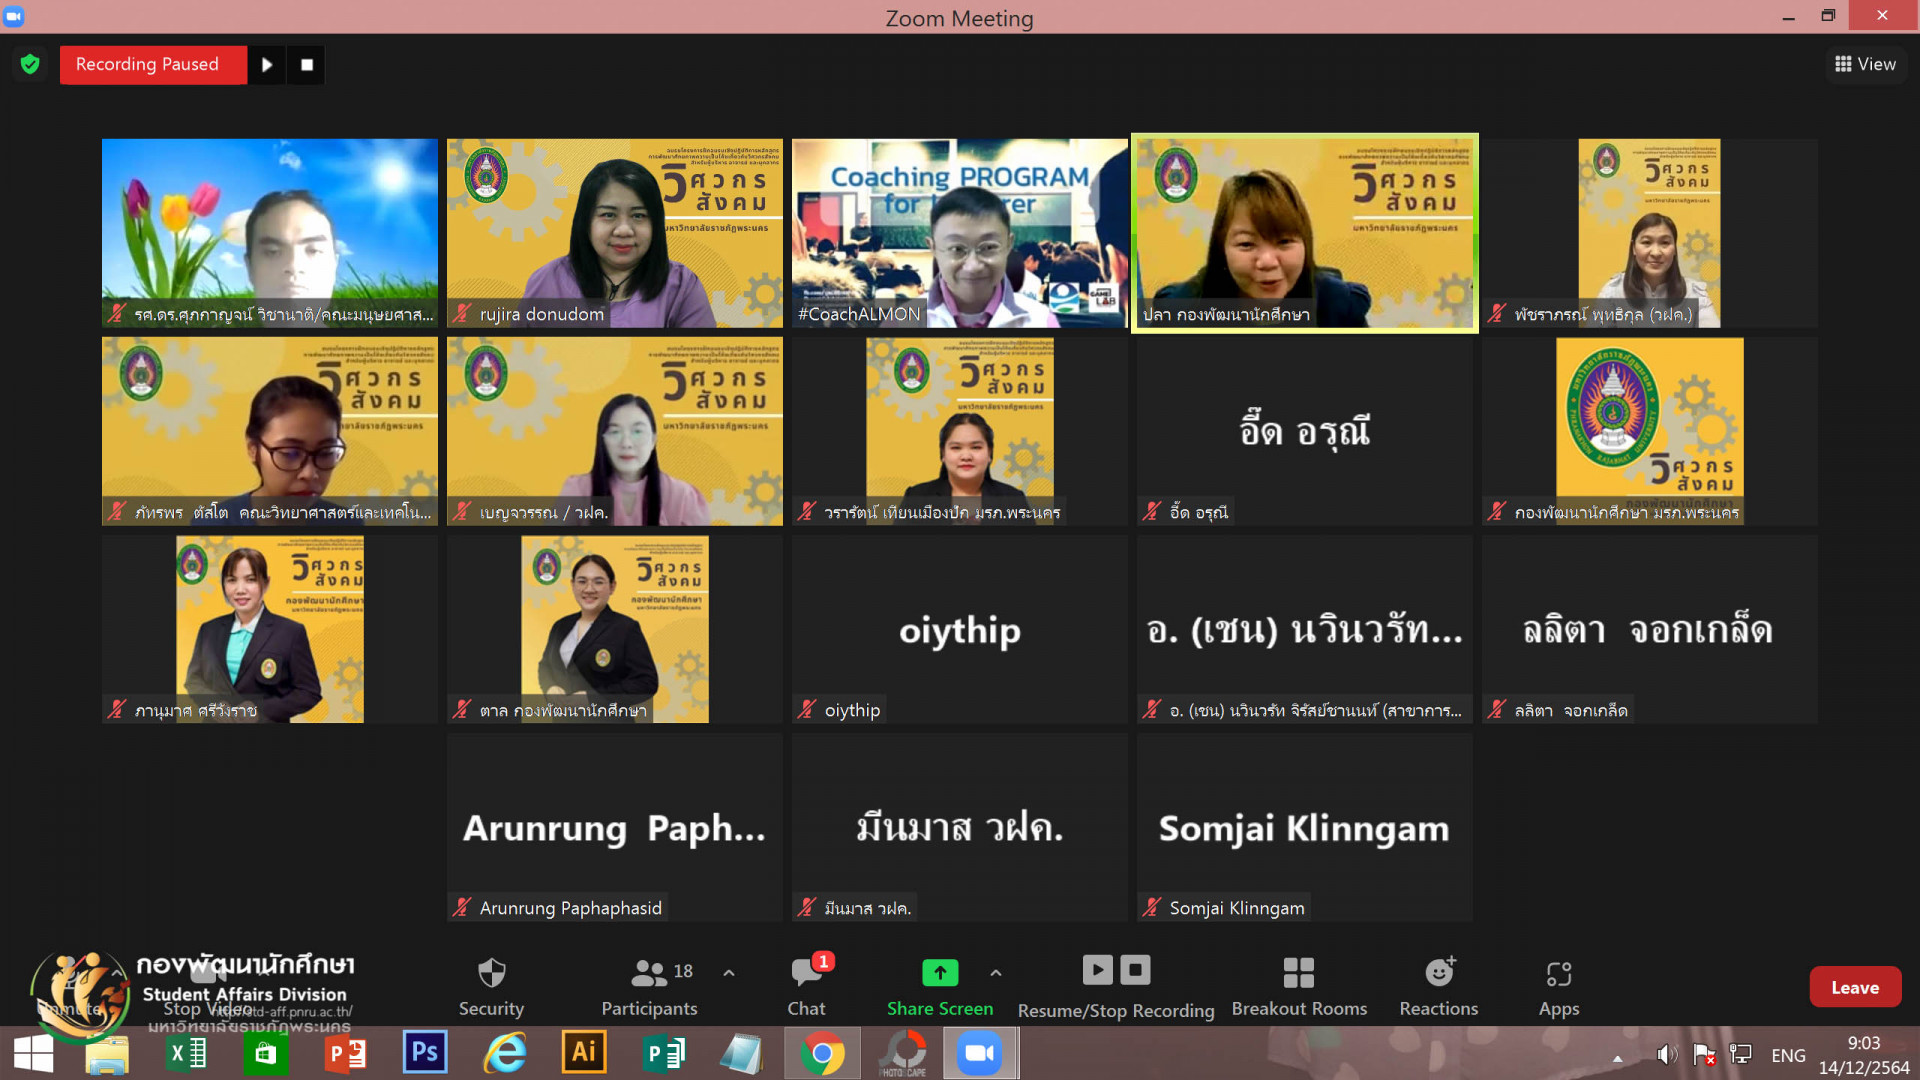Screen dimensions: 1920x1080
Task: Open the View layout menu
Action: tap(1865, 64)
